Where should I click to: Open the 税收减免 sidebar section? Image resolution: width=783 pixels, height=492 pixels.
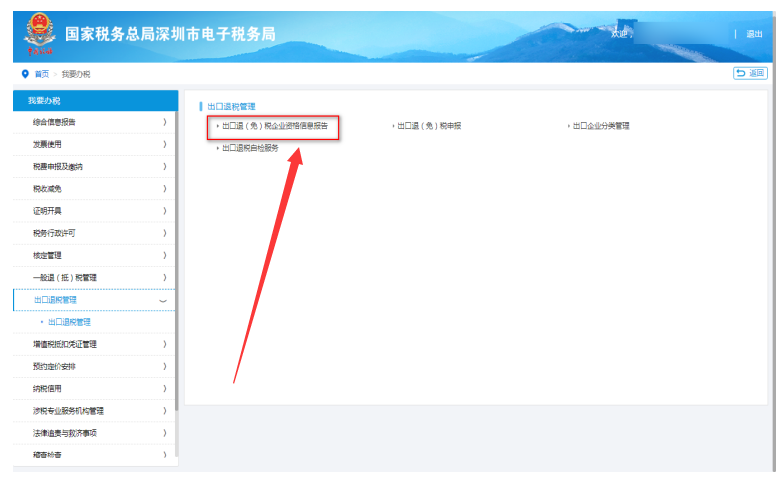[95, 188]
